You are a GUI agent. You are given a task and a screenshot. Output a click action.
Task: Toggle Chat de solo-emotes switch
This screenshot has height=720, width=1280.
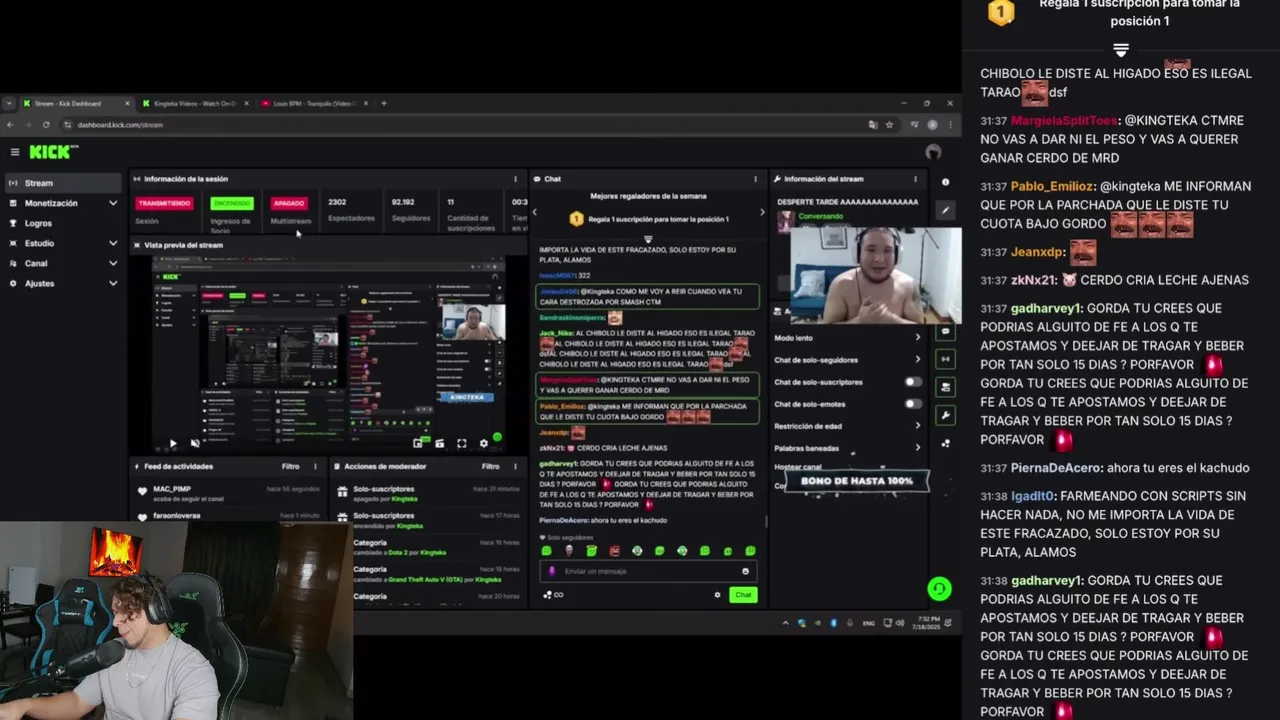913,404
